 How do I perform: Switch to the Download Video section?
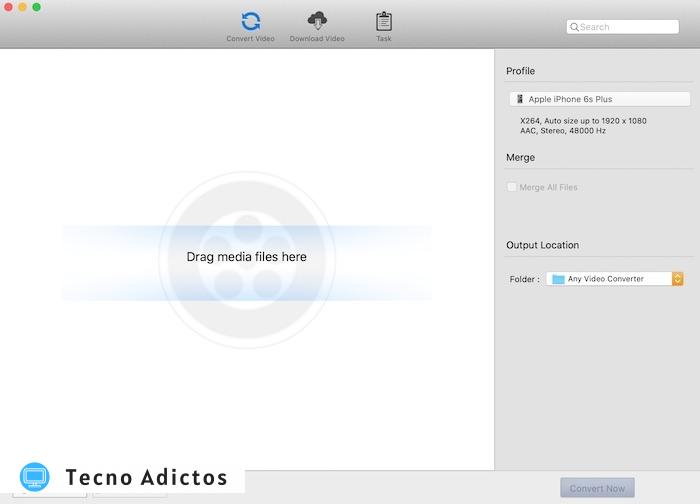pos(317,26)
